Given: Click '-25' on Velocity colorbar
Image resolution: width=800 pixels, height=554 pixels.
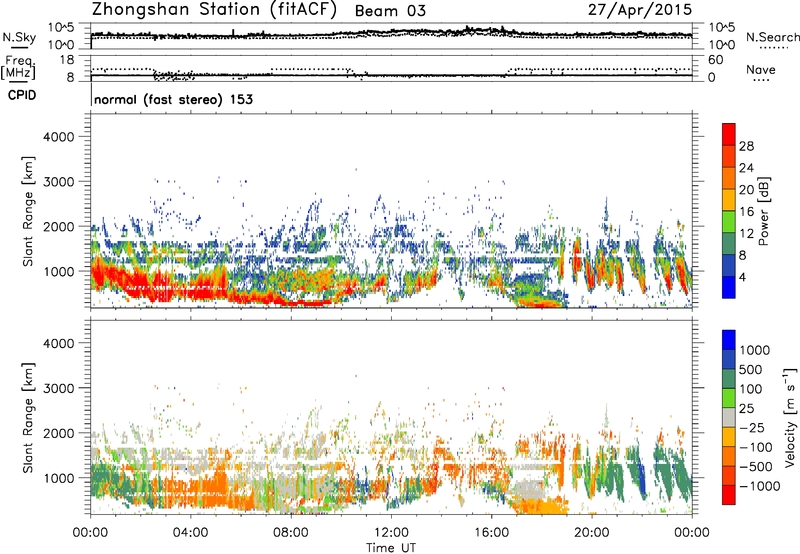Looking at the screenshot, I should point(750,427).
